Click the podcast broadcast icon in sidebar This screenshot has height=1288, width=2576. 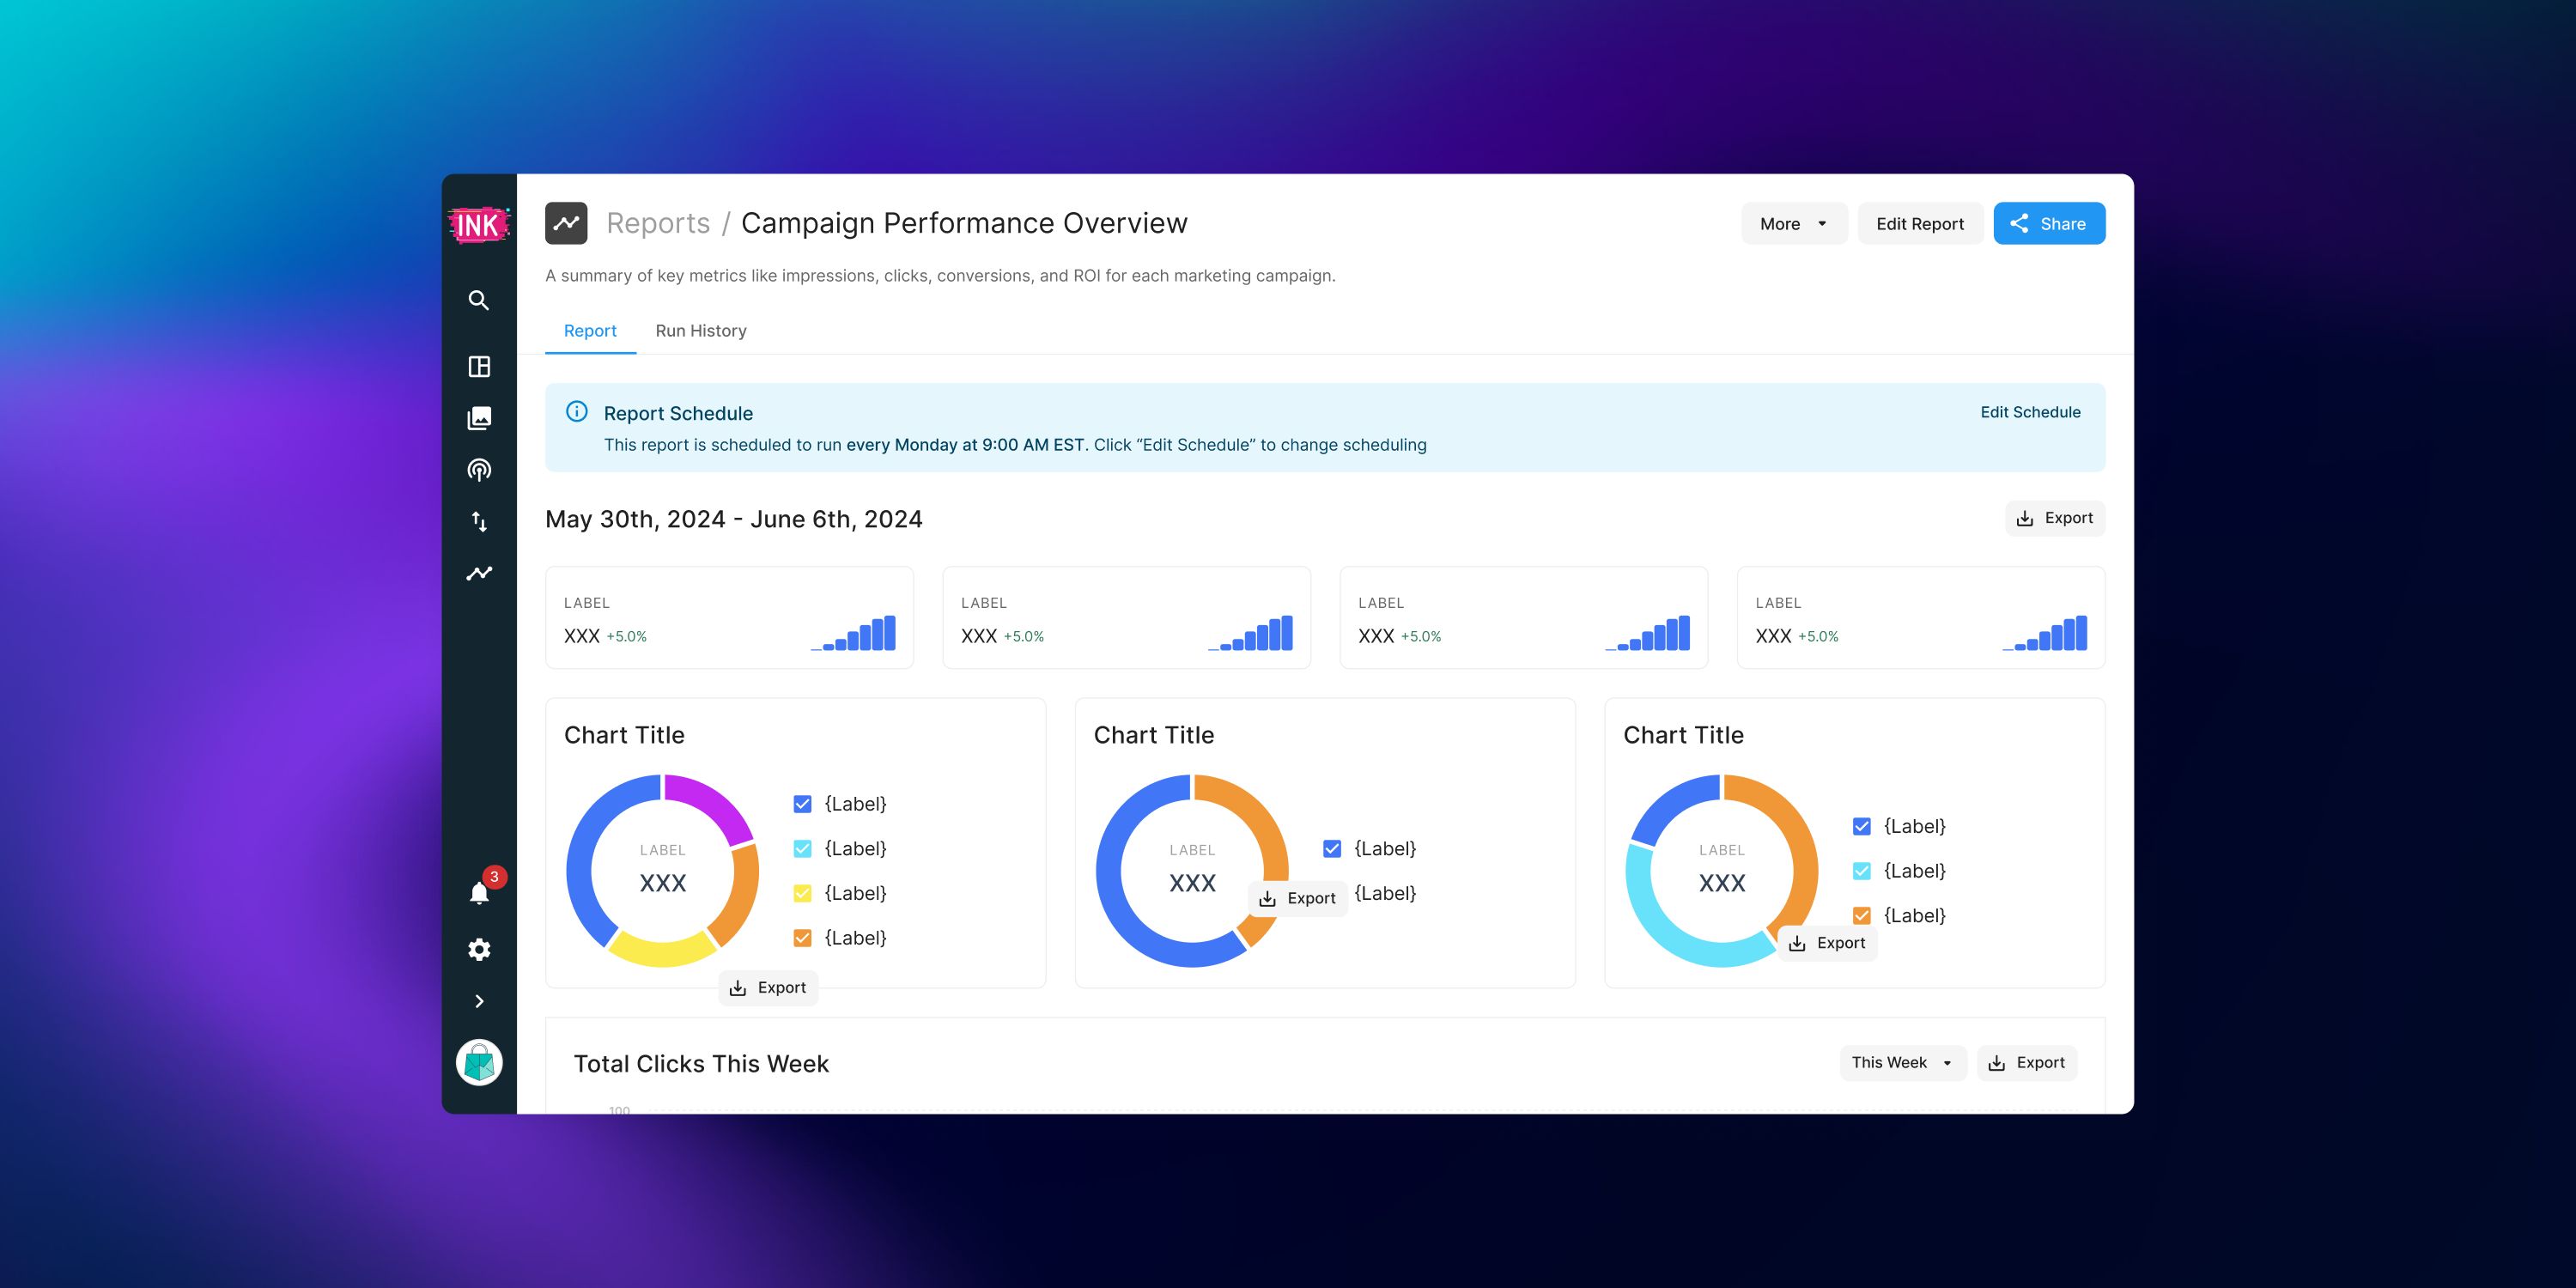pos(479,470)
